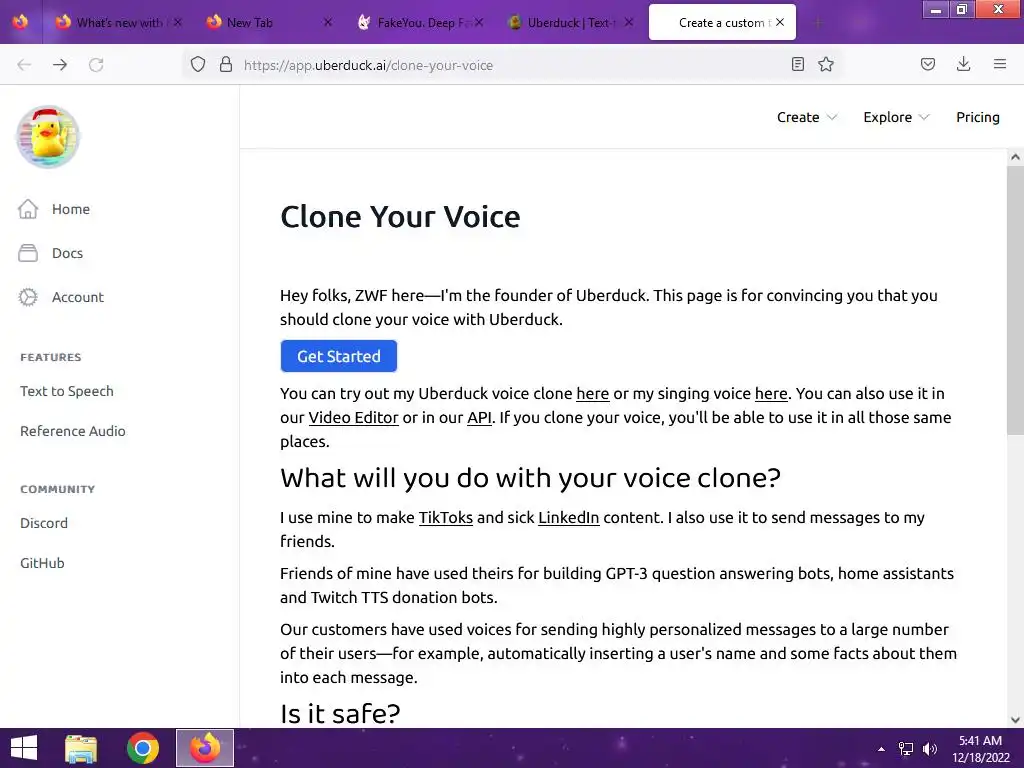The width and height of the screenshot is (1024, 768).
Task: Close the New Tab tab
Action: tap(328, 22)
